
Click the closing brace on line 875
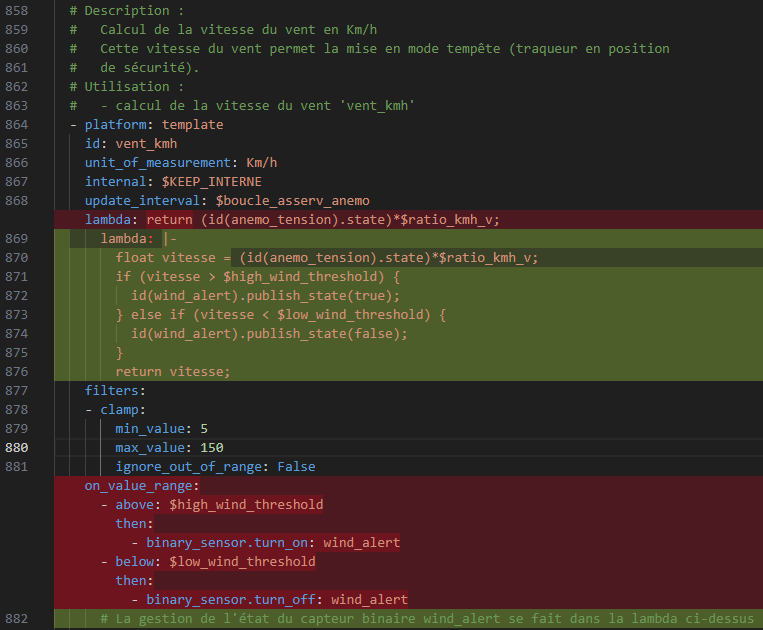119,352
